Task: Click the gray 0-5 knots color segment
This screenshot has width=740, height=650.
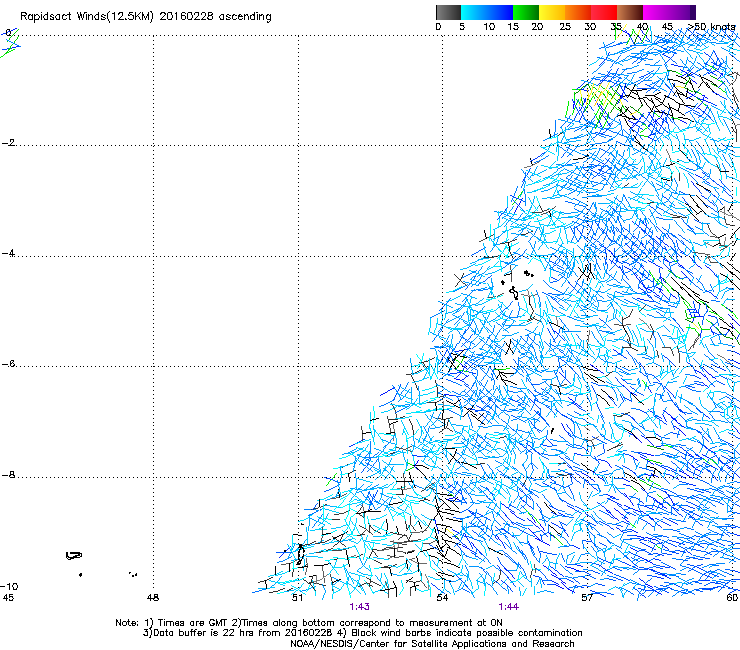Action: click(x=448, y=12)
